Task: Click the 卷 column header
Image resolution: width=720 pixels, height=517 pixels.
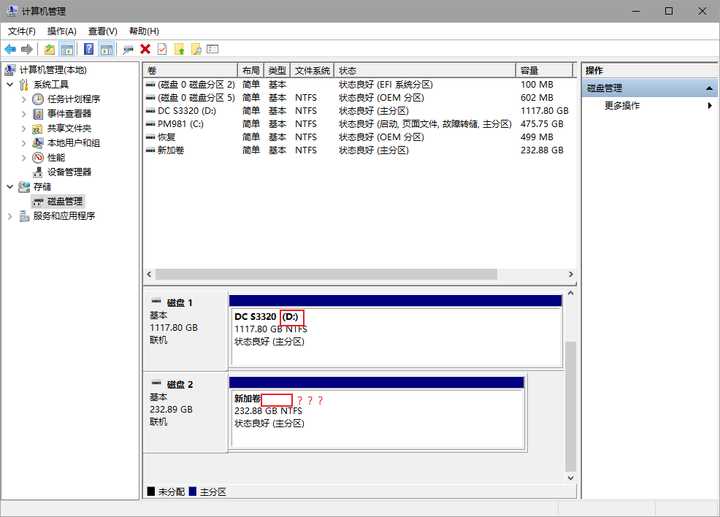Action: pos(191,70)
